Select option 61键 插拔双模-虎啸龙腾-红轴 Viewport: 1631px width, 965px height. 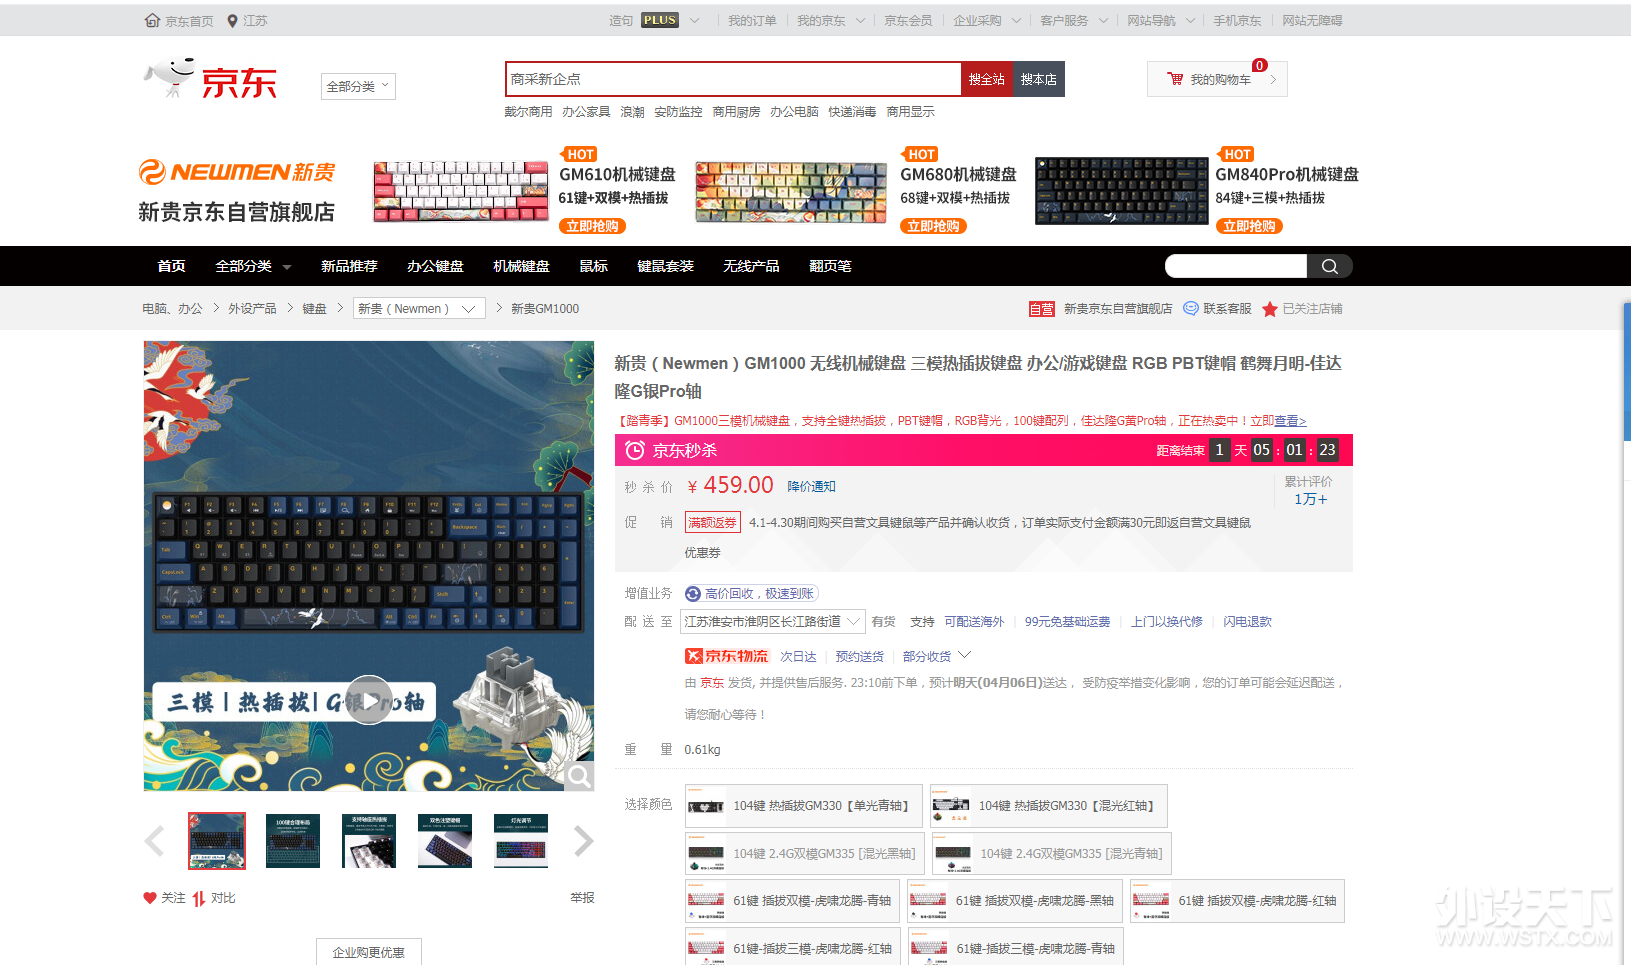1237,901
